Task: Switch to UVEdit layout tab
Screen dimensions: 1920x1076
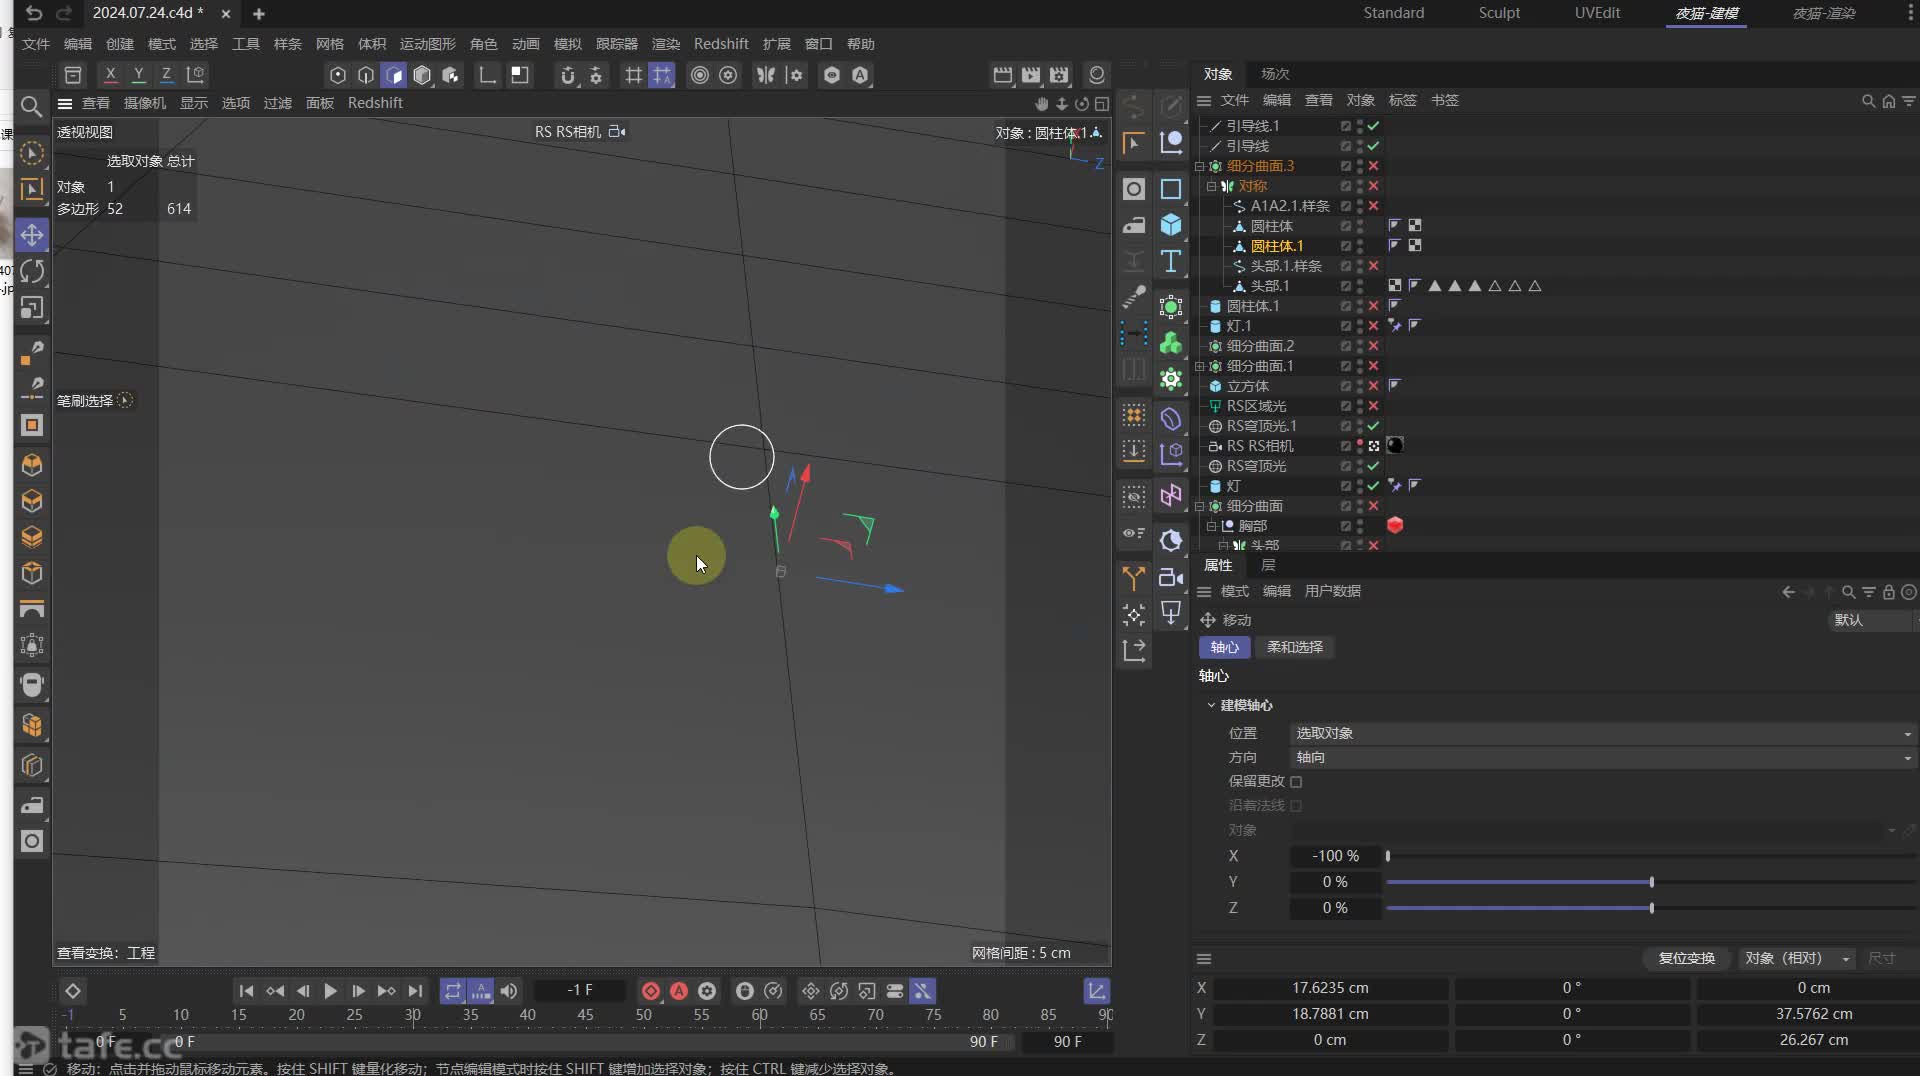Action: tap(1597, 13)
